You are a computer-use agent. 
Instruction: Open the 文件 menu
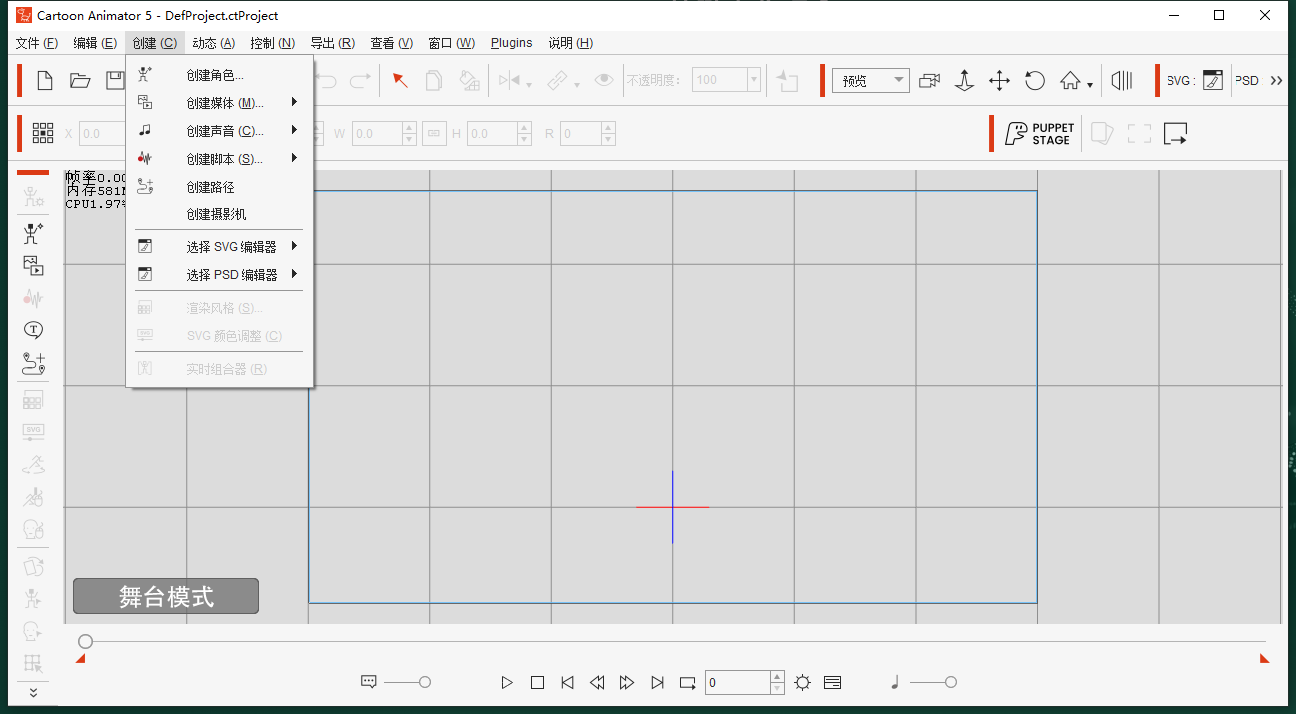[37, 43]
